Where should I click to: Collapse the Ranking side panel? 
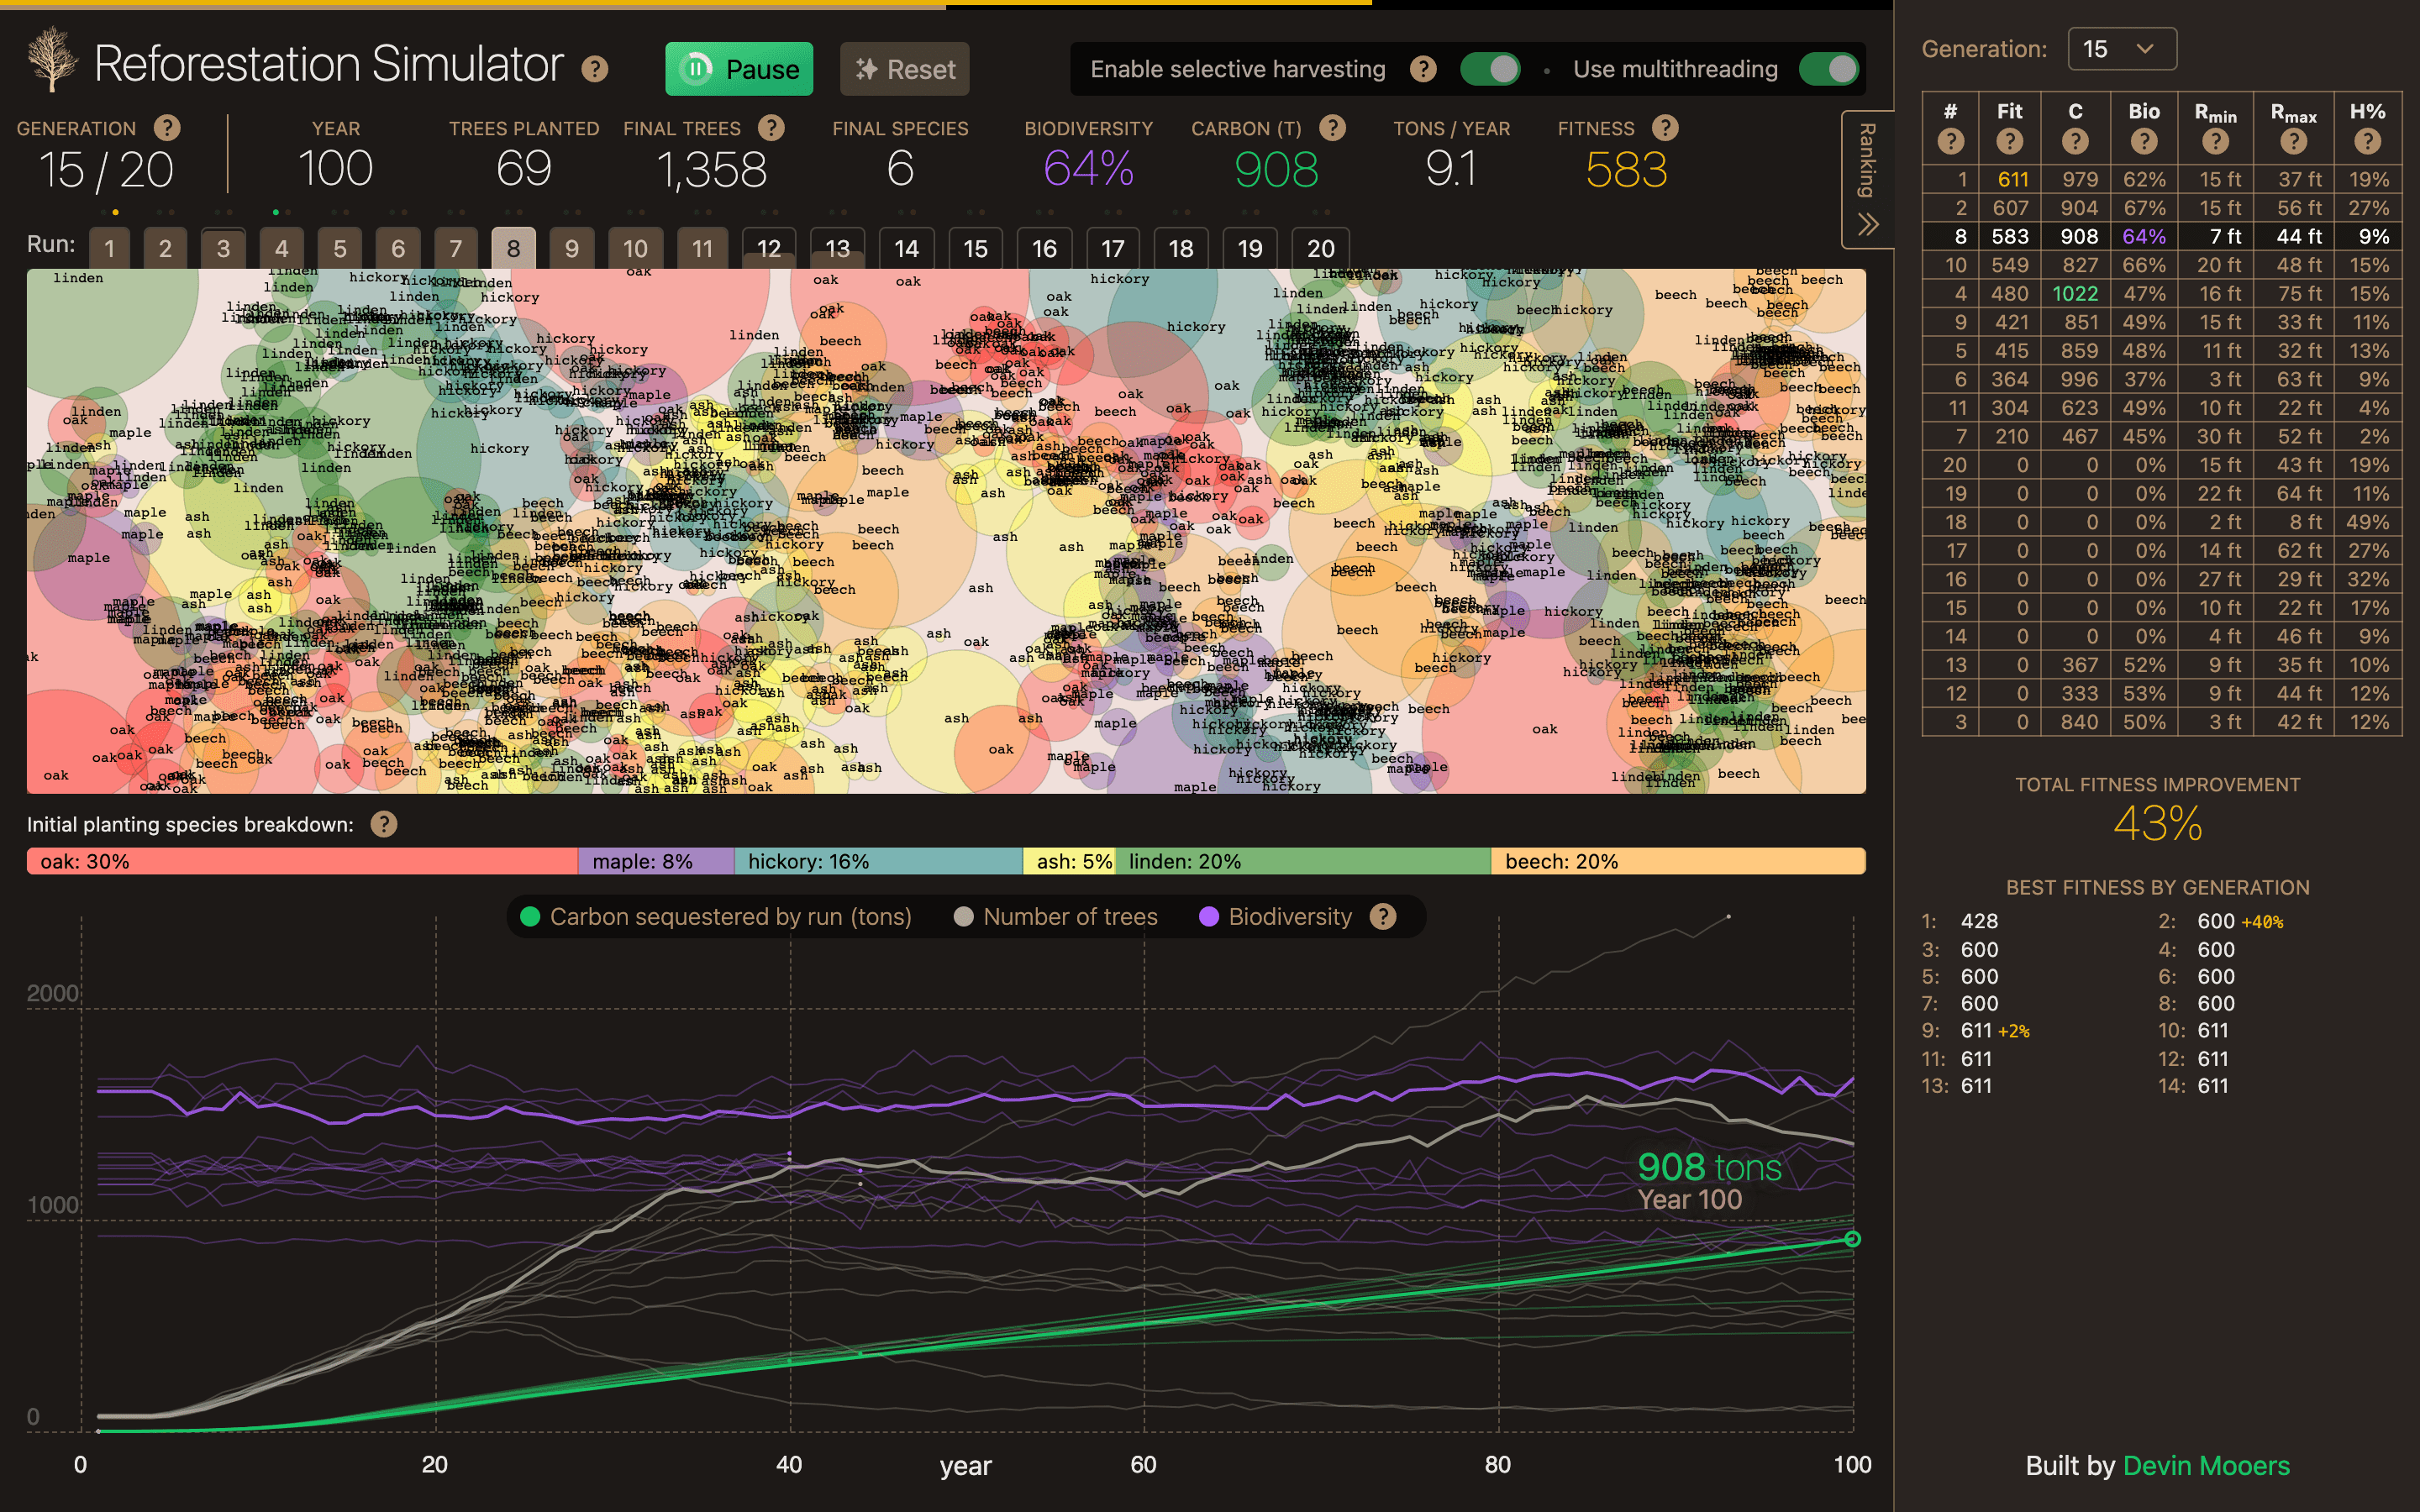[x=1867, y=179]
